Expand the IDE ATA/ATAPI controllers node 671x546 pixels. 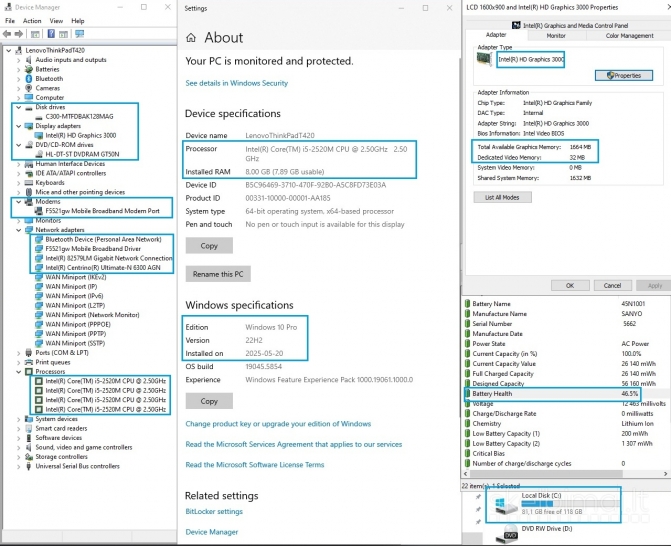pos(18,173)
